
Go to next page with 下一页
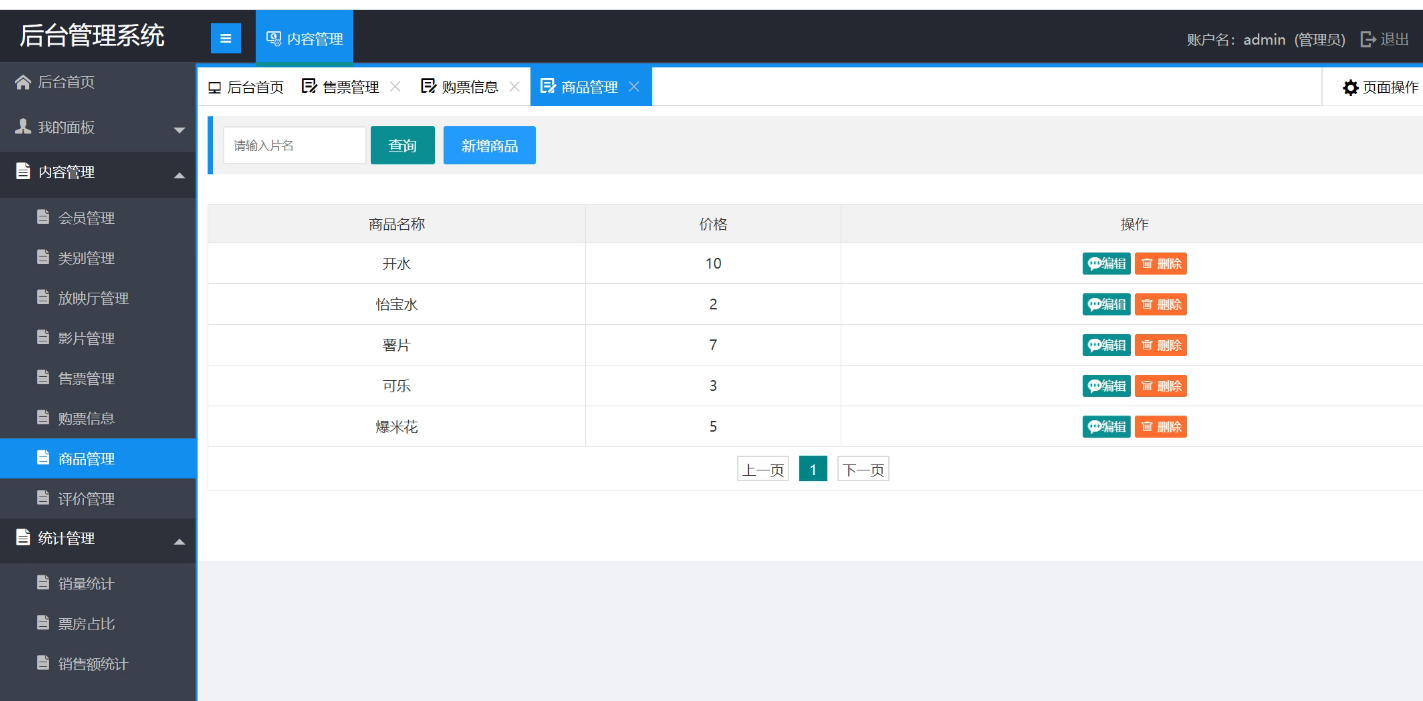coord(863,469)
